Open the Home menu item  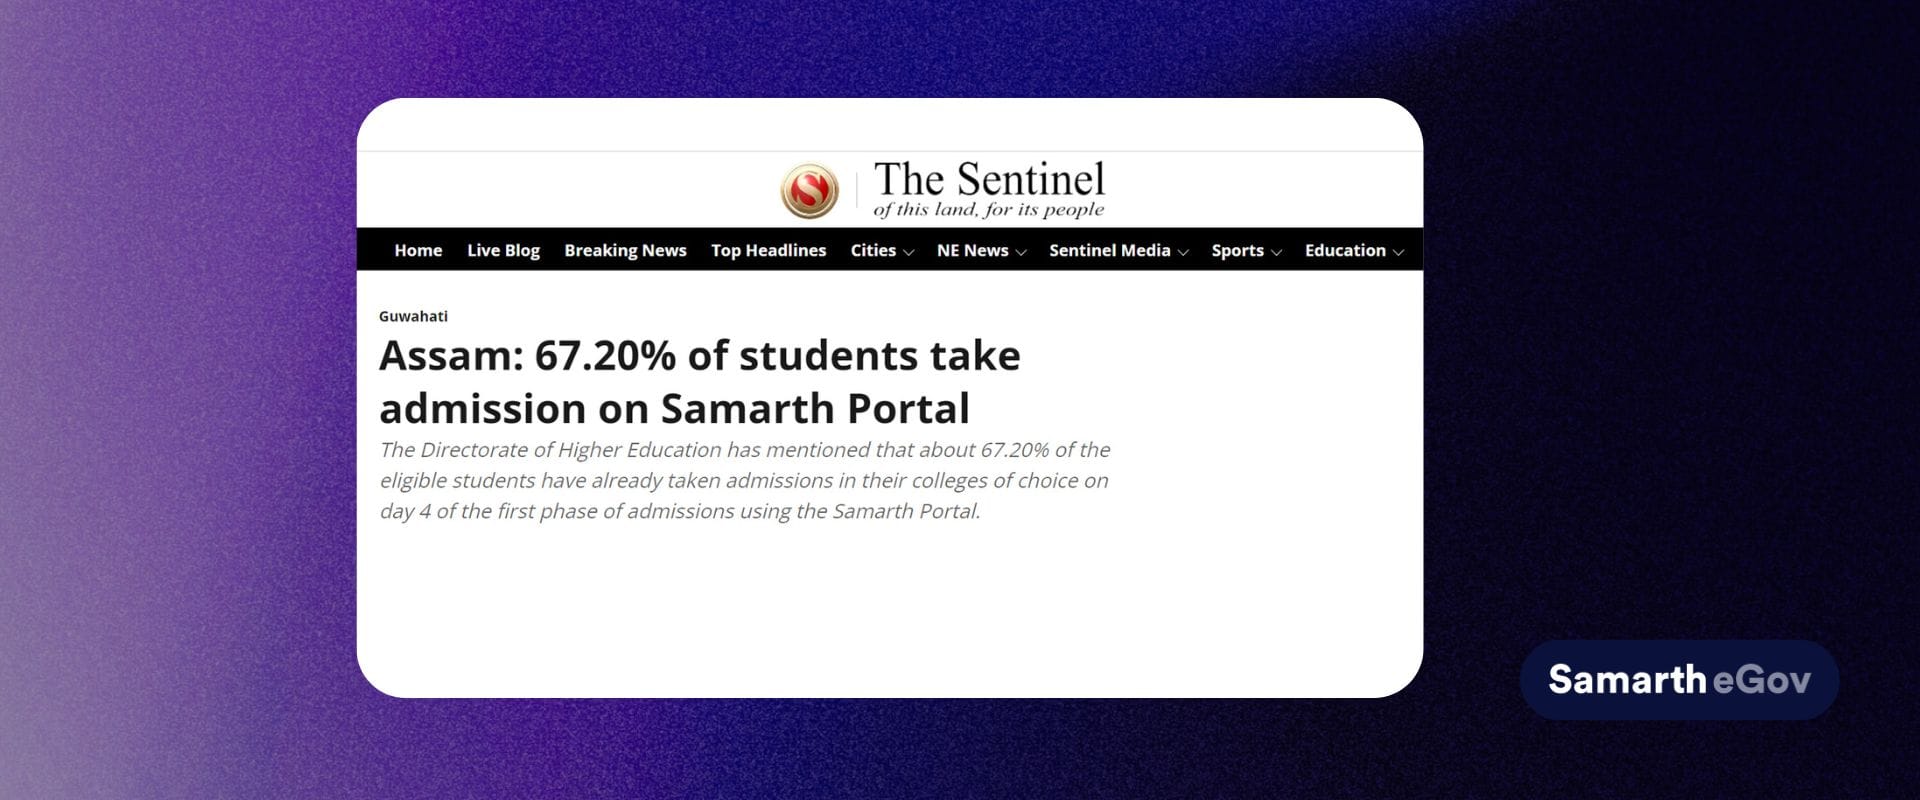417,251
